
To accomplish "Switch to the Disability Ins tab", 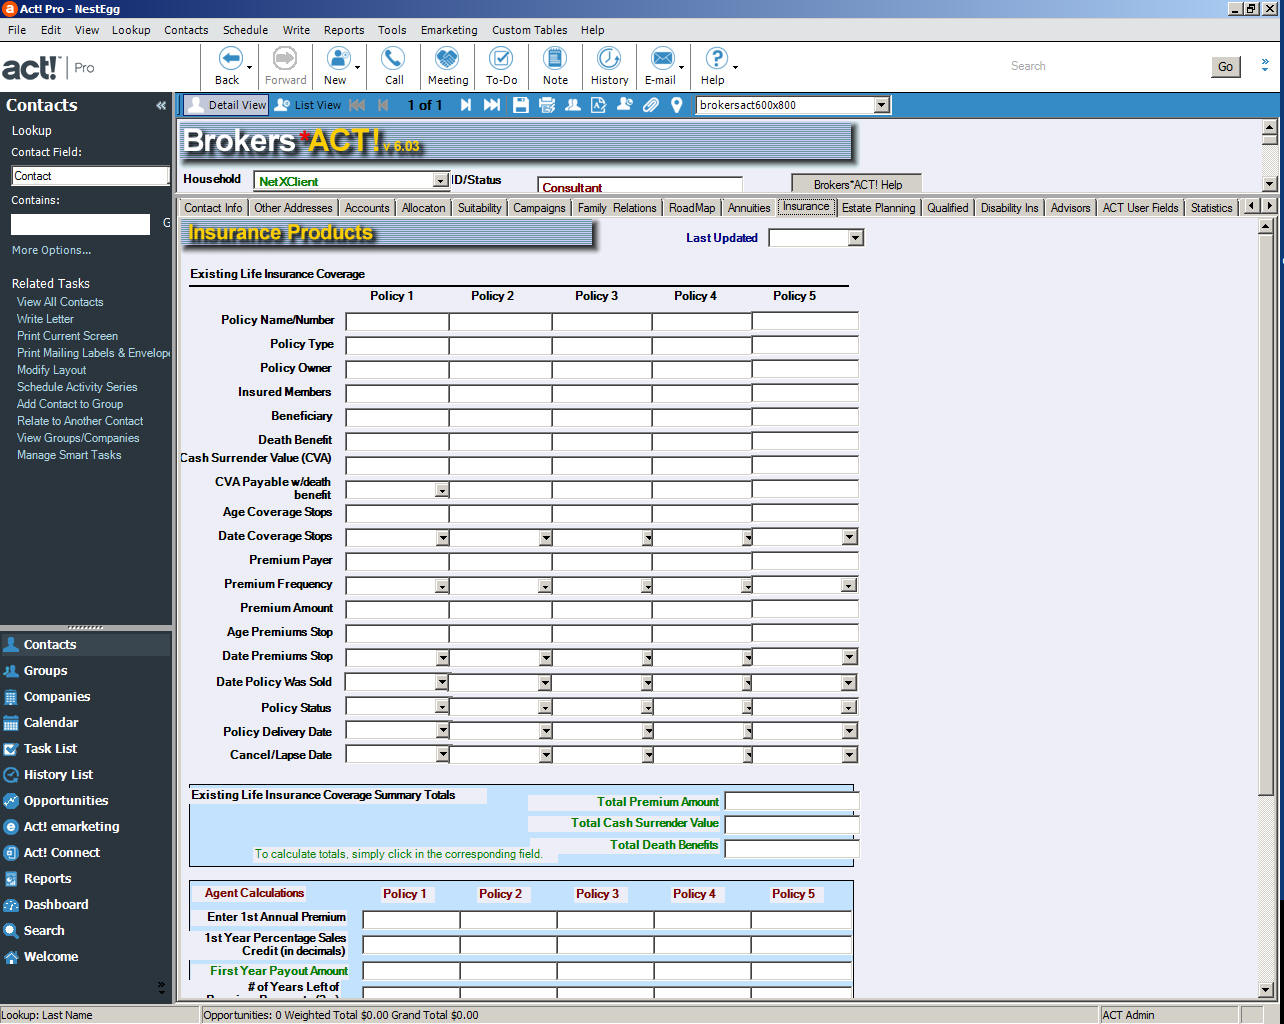I will point(1009,208).
